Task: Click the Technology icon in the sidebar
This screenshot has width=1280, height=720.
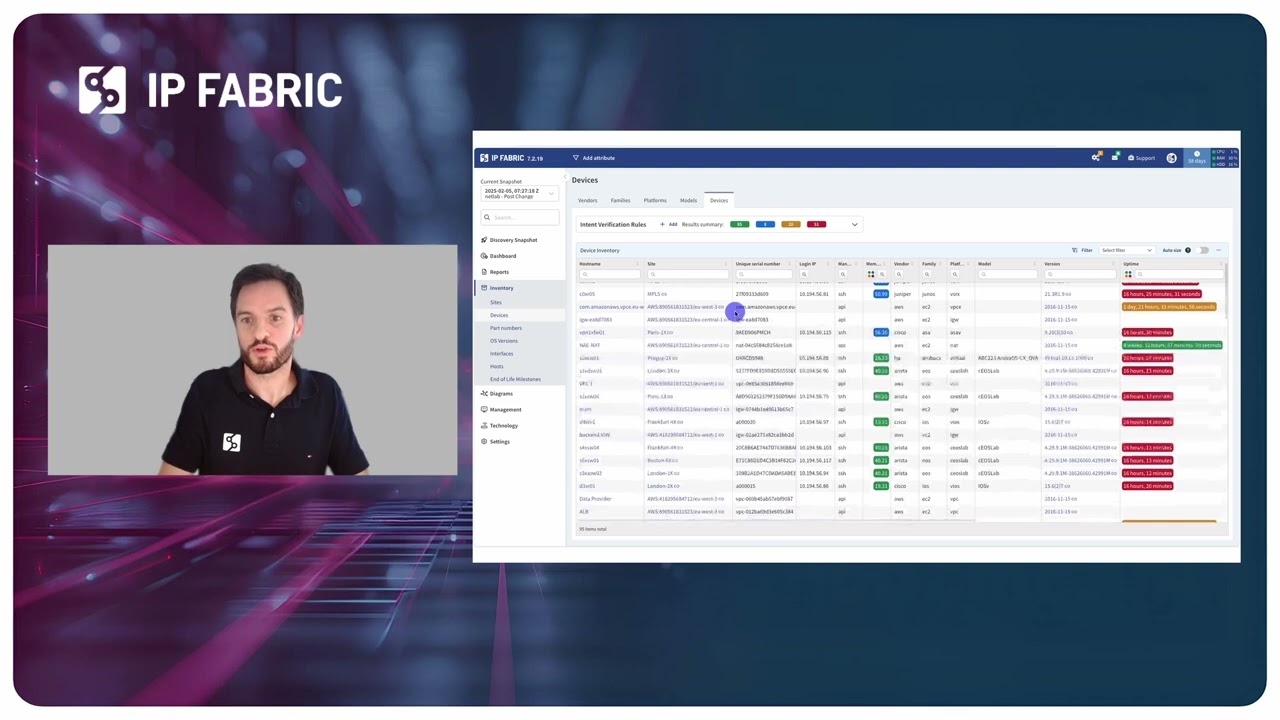Action: coord(484,426)
